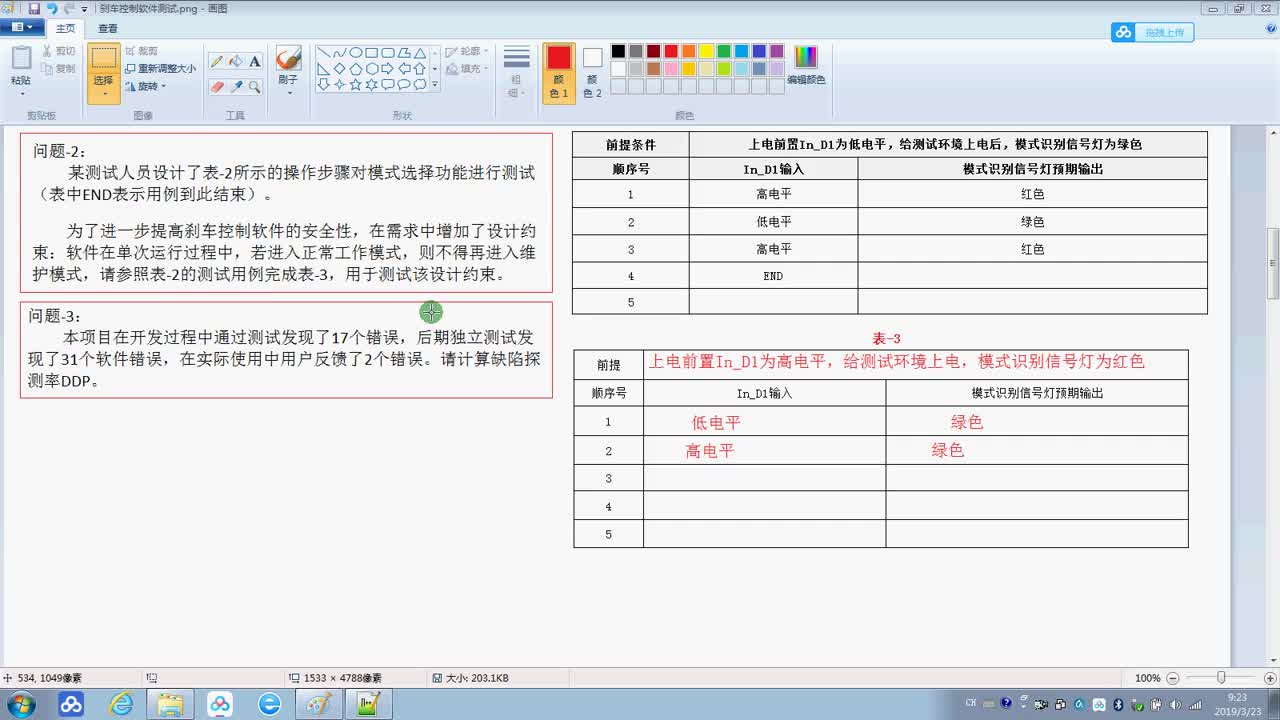1280x720 pixels.
Task: Click the scroll down arrow of the canvas scrollbar
Action: [1273, 661]
